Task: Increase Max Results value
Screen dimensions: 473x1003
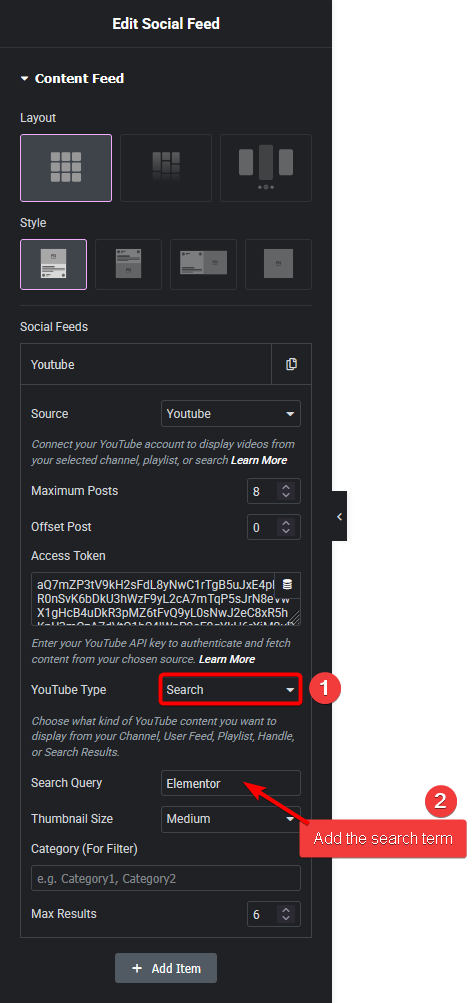Action: coord(286,910)
